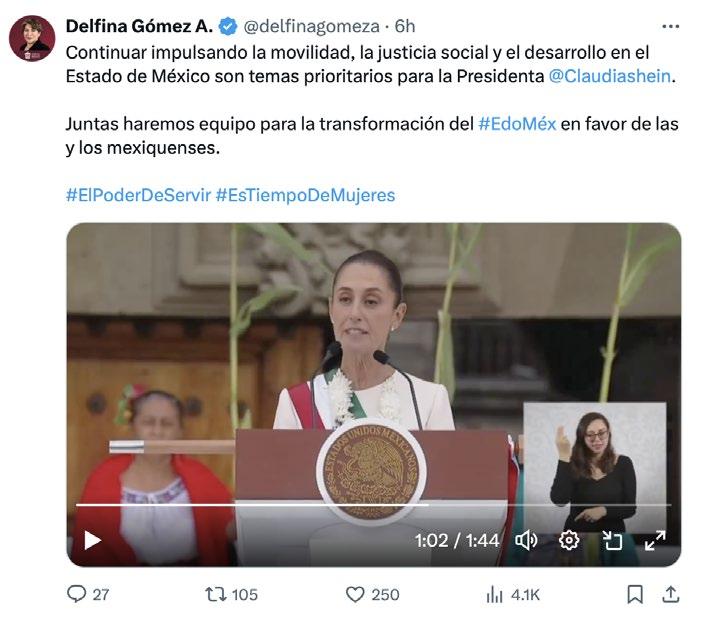
Task: Seek on the video progress bar
Action: [x=374, y=505]
